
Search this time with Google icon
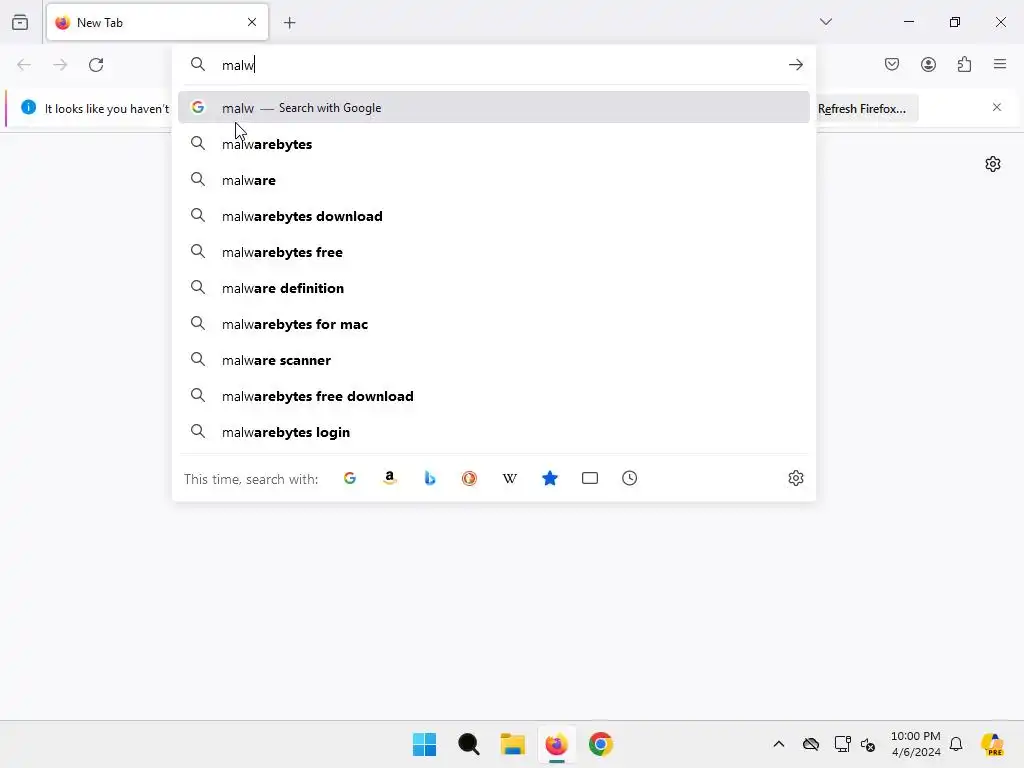(350, 478)
